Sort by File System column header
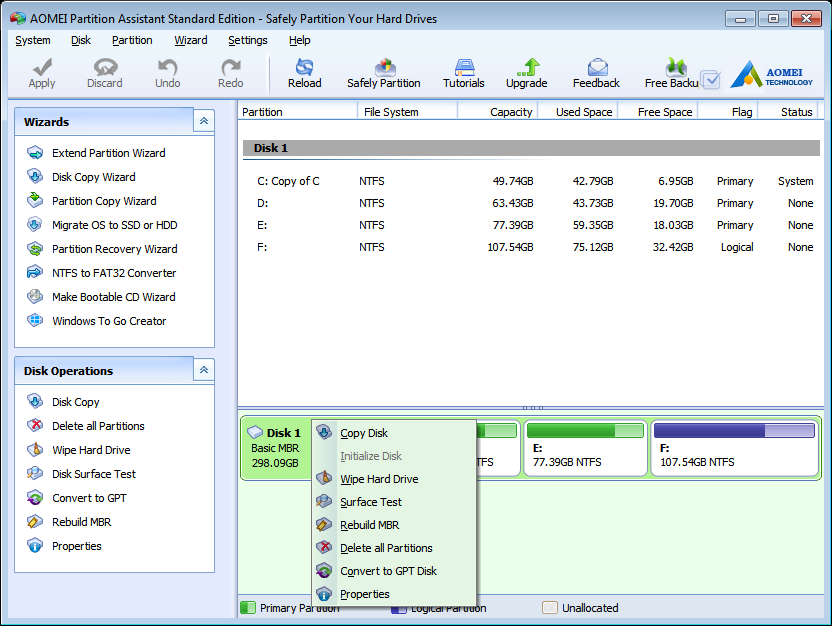 (x=408, y=112)
